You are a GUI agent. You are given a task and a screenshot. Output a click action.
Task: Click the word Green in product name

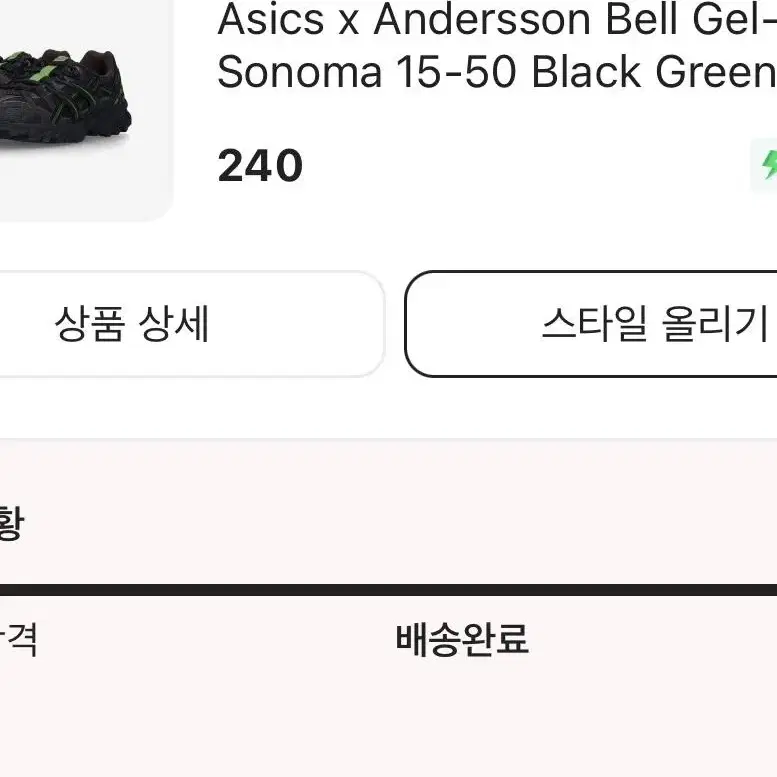(716, 72)
